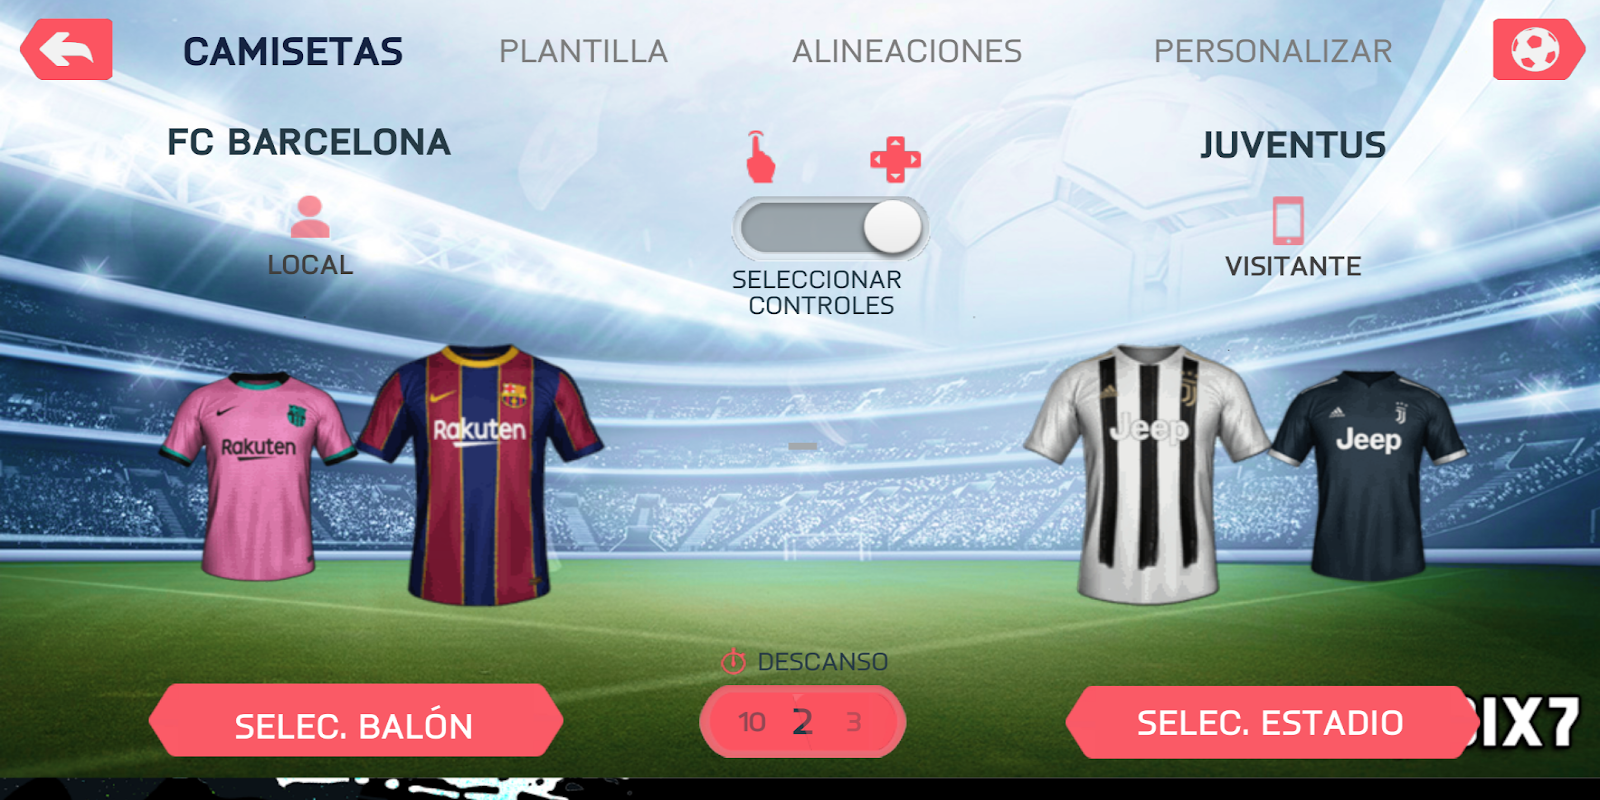Set half-time duration to 10
This screenshot has width=1600, height=800.
pos(752,722)
